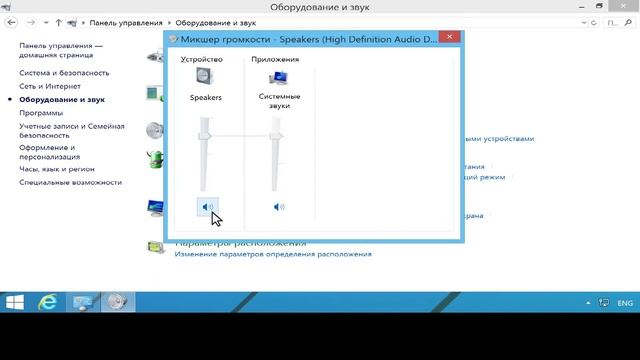
Task: Click the Speakers volume slider handle
Action: 204,136
